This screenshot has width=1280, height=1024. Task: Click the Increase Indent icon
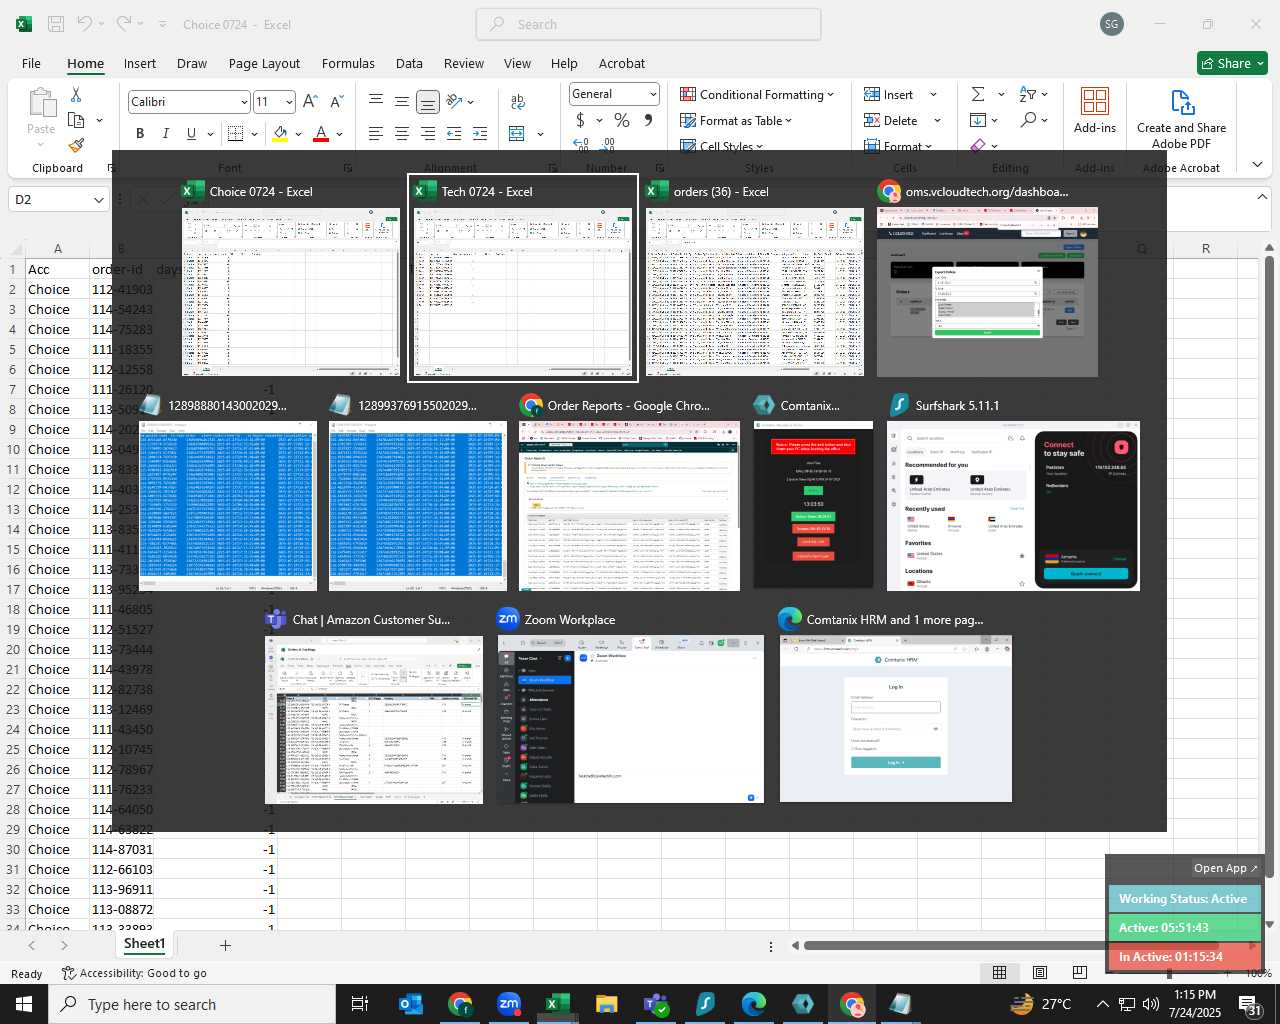click(x=480, y=133)
